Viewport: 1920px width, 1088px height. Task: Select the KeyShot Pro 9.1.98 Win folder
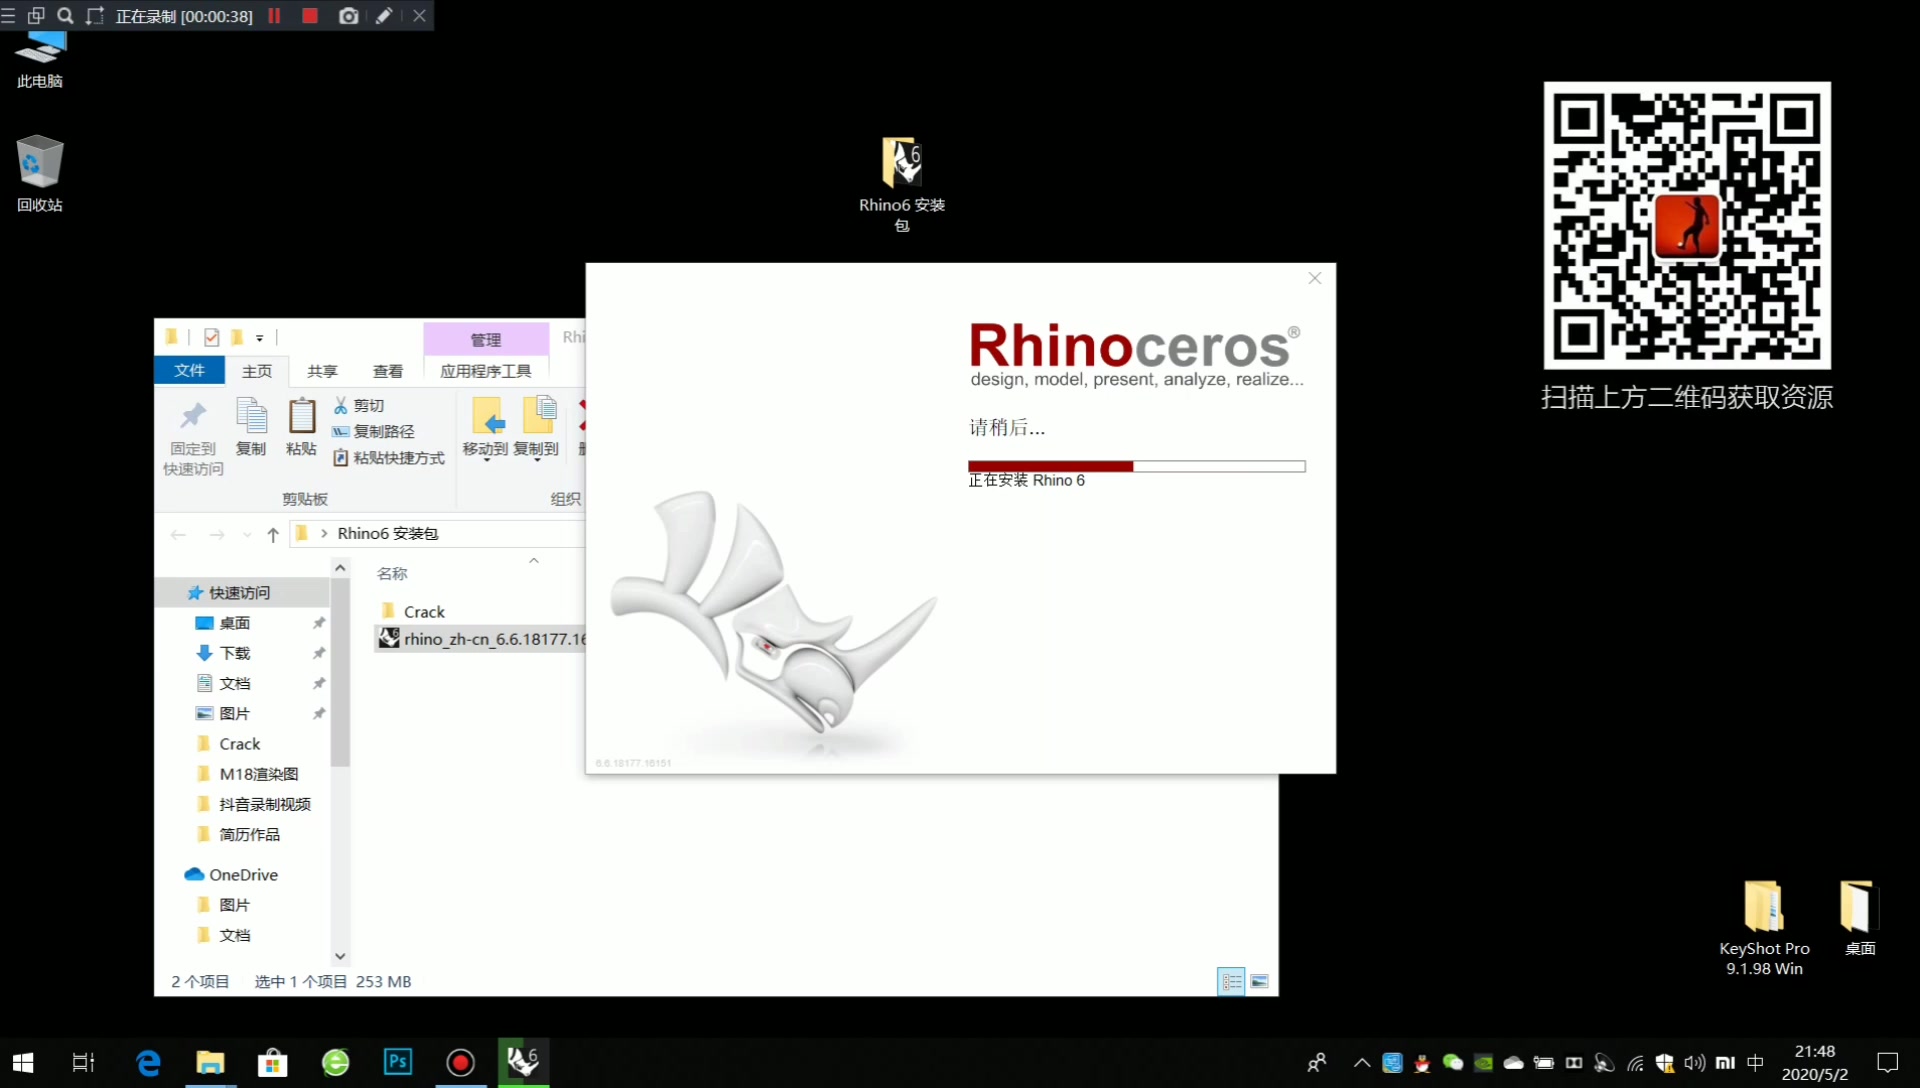(x=1764, y=928)
